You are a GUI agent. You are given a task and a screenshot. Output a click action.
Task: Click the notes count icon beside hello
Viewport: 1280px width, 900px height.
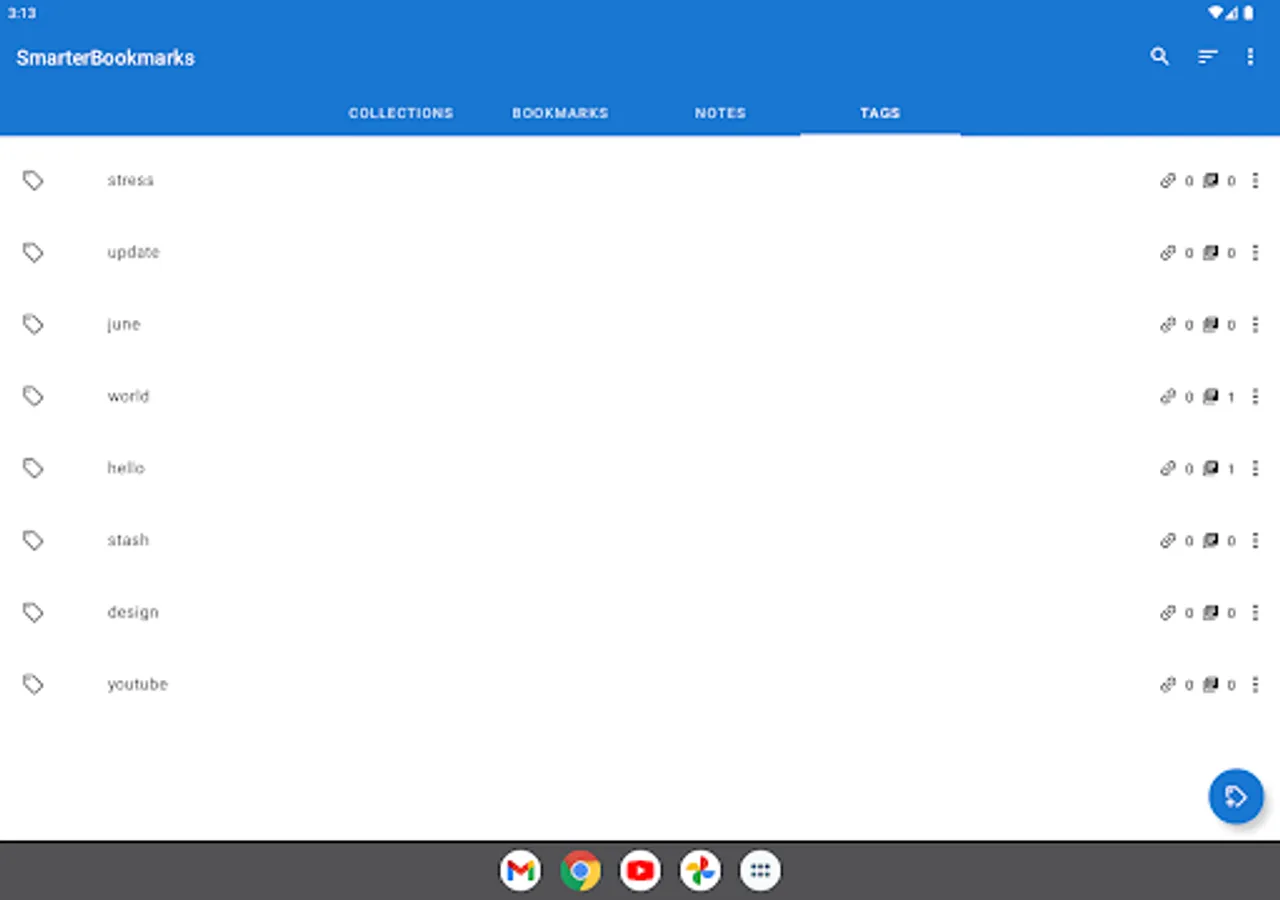pyautogui.click(x=1212, y=468)
